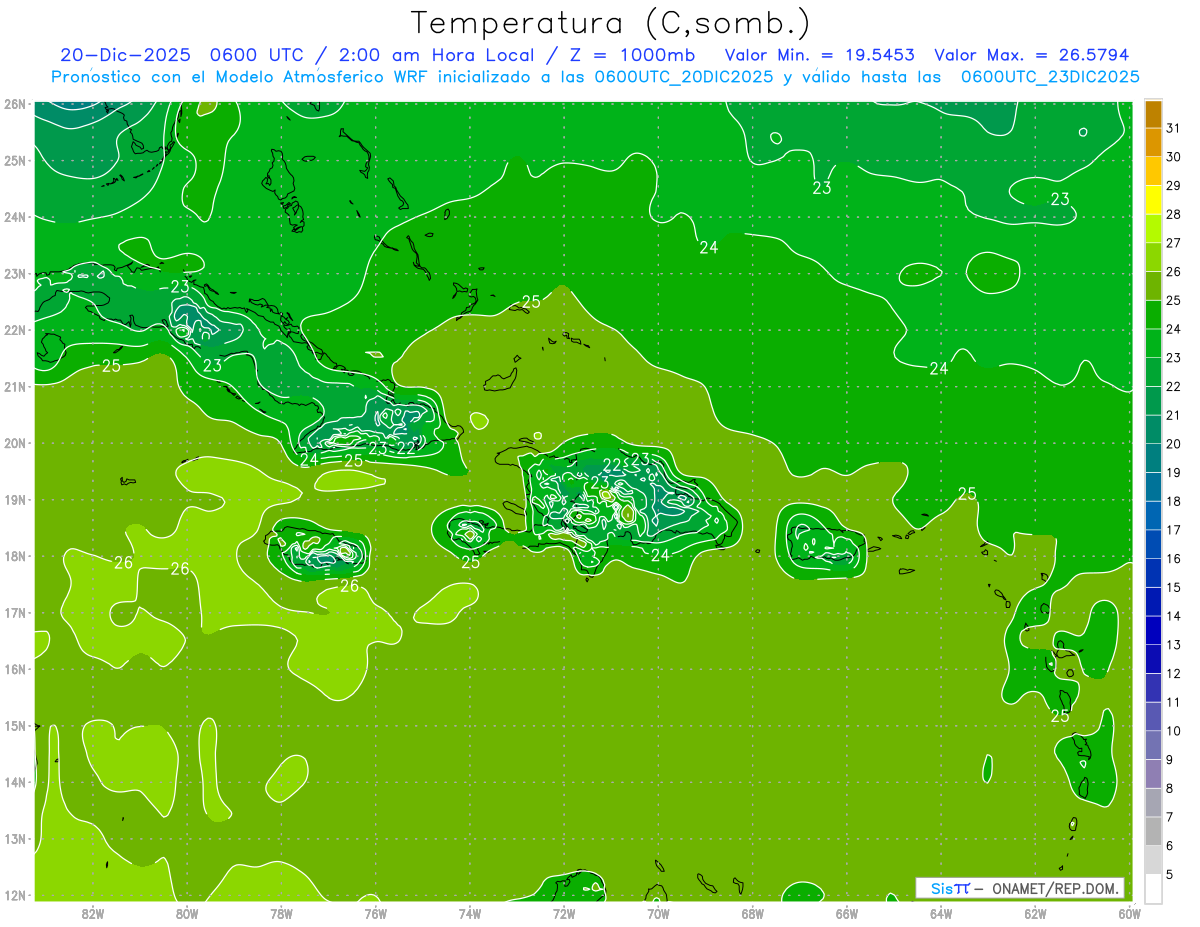This screenshot has height=927, width=1200.
Task: Click longitude axis label "78W"
Action: (x=281, y=913)
